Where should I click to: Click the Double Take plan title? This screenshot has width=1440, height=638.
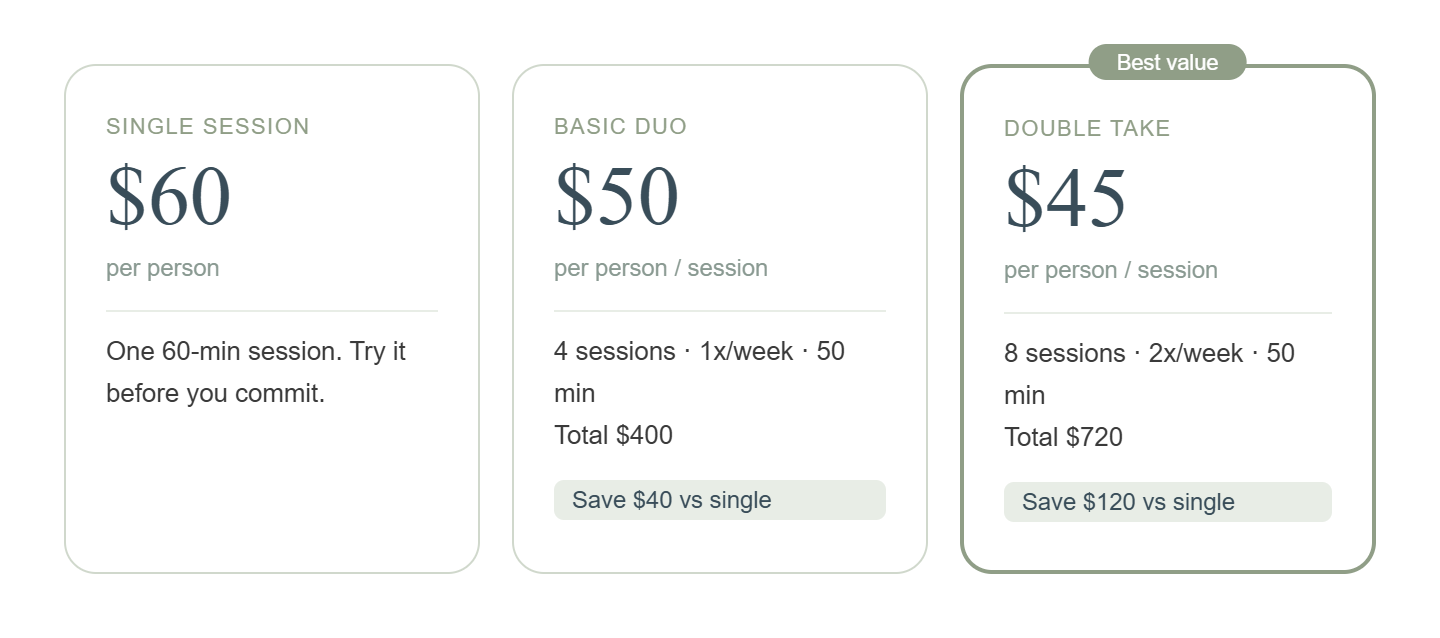point(1087,129)
